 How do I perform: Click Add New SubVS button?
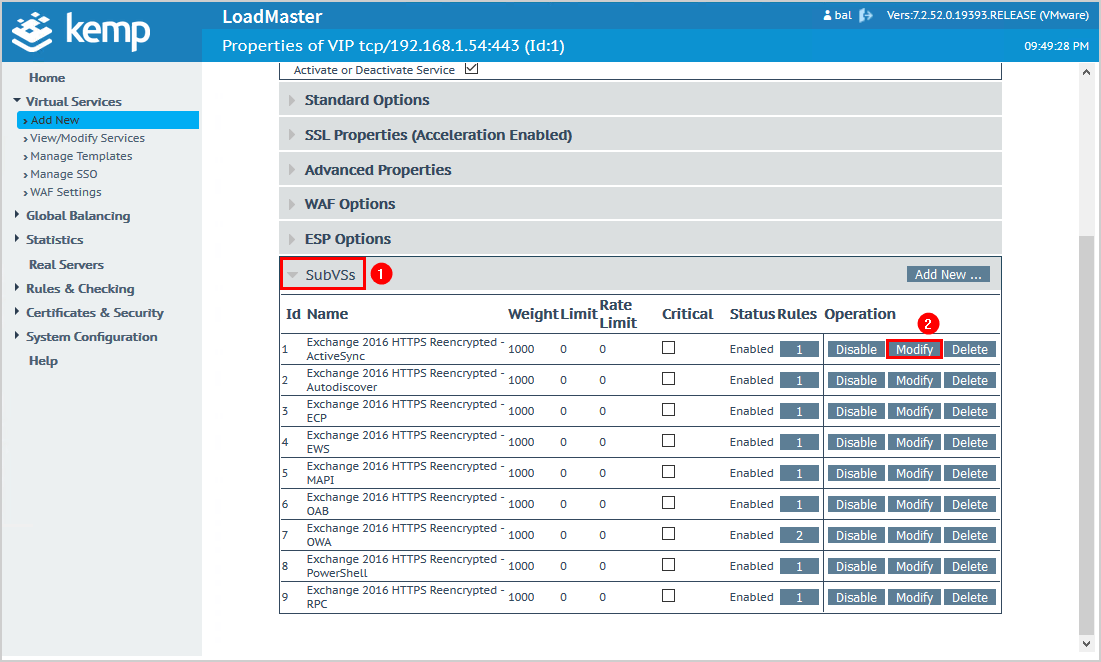pyautogui.click(x=948, y=274)
